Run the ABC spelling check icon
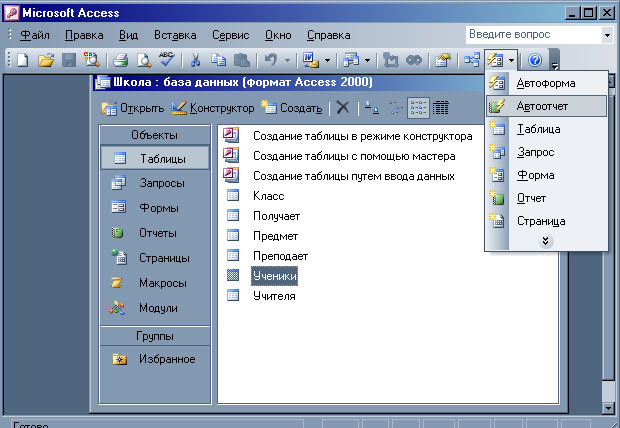 pos(166,60)
